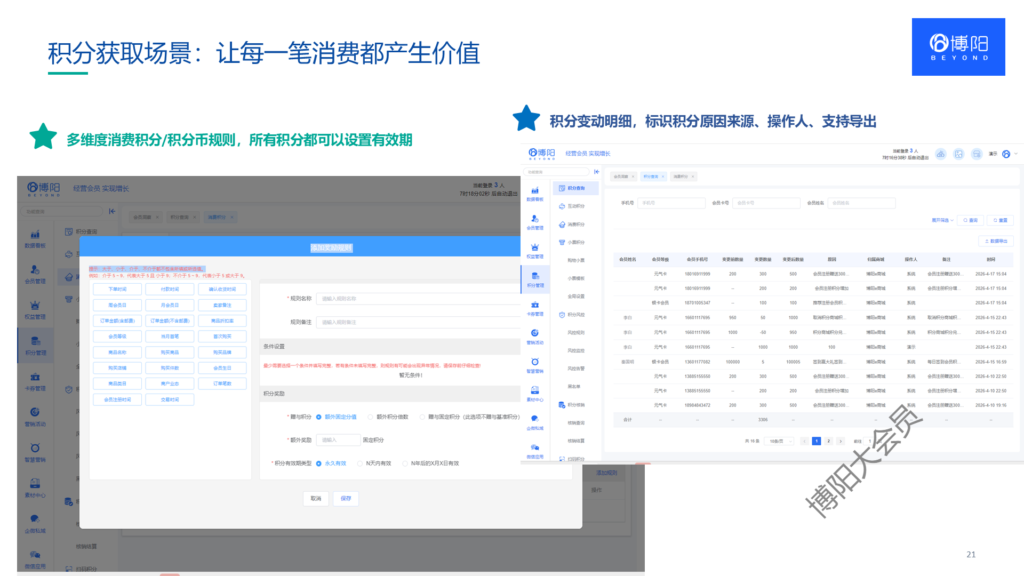Select 额外固定分值 radio option

click(319, 417)
